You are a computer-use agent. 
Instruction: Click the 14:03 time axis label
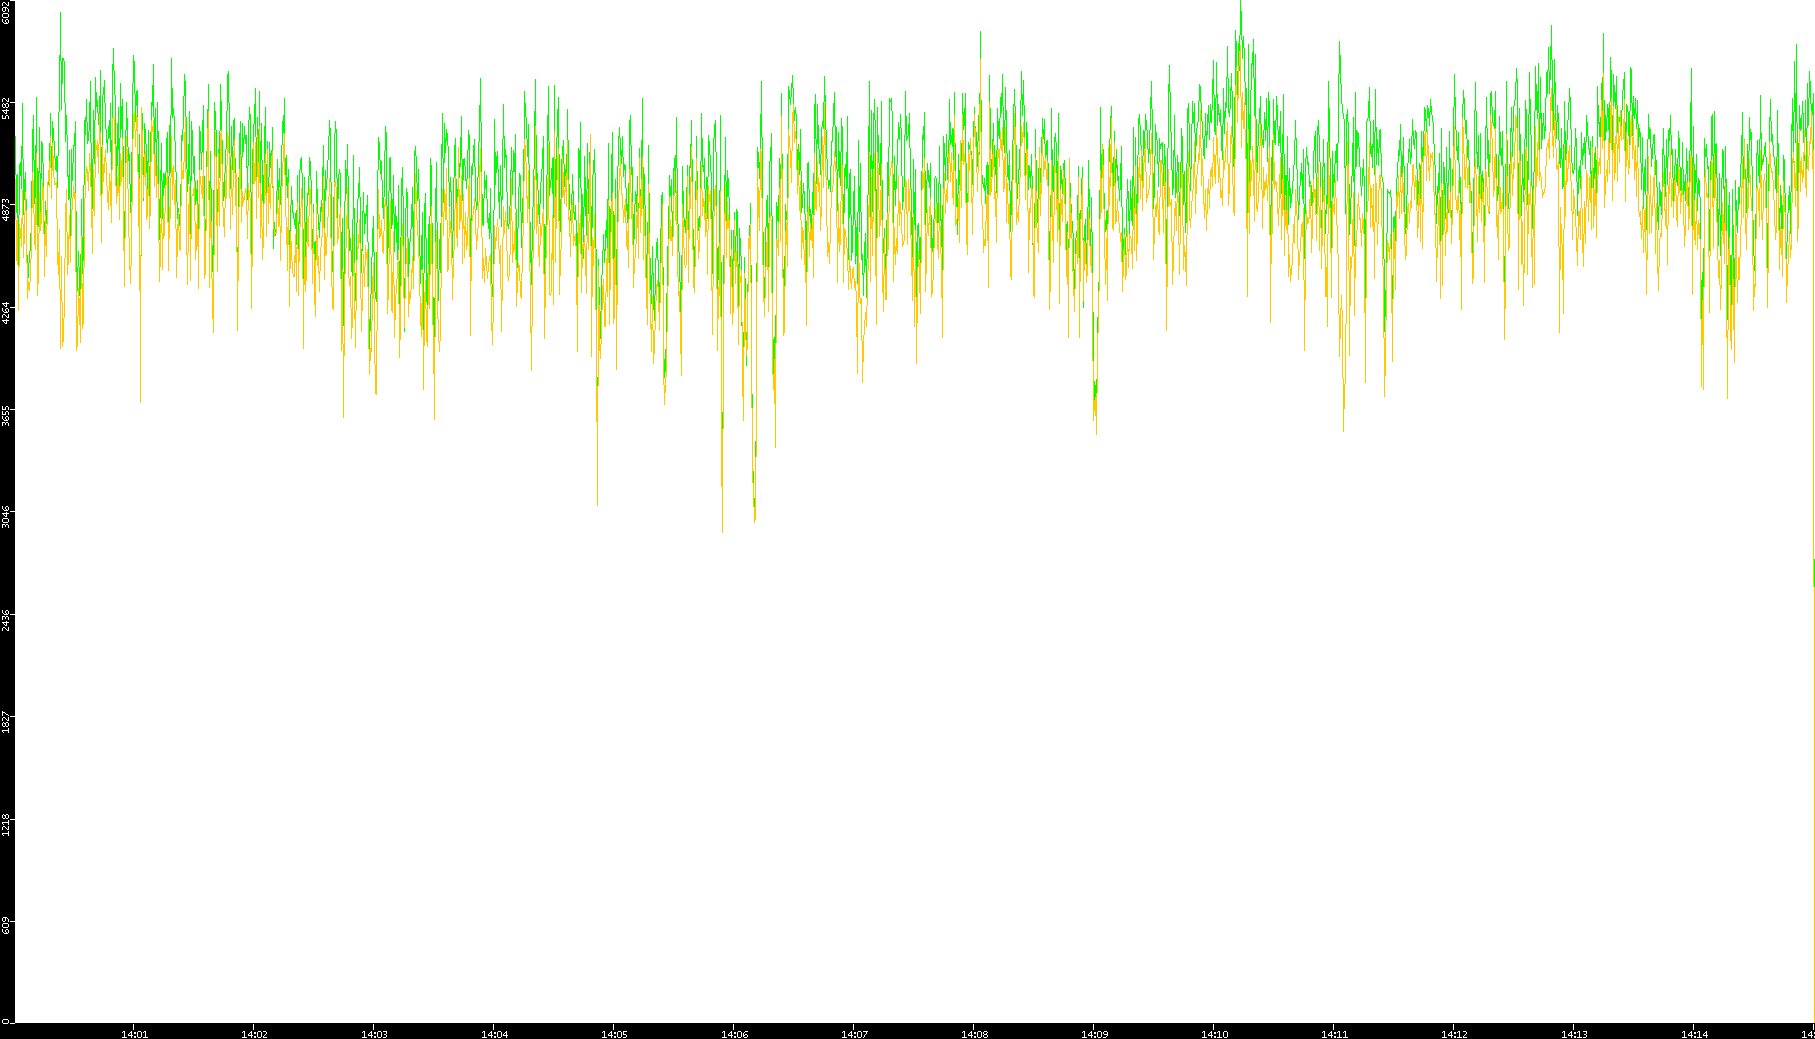(374, 1034)
